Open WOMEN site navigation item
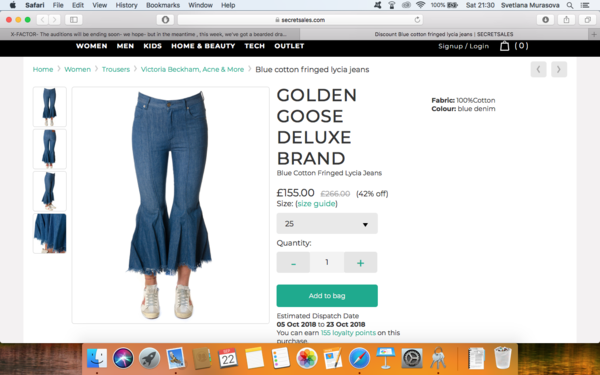This screenshot has height=375, width=600. [x=91, y=46]
